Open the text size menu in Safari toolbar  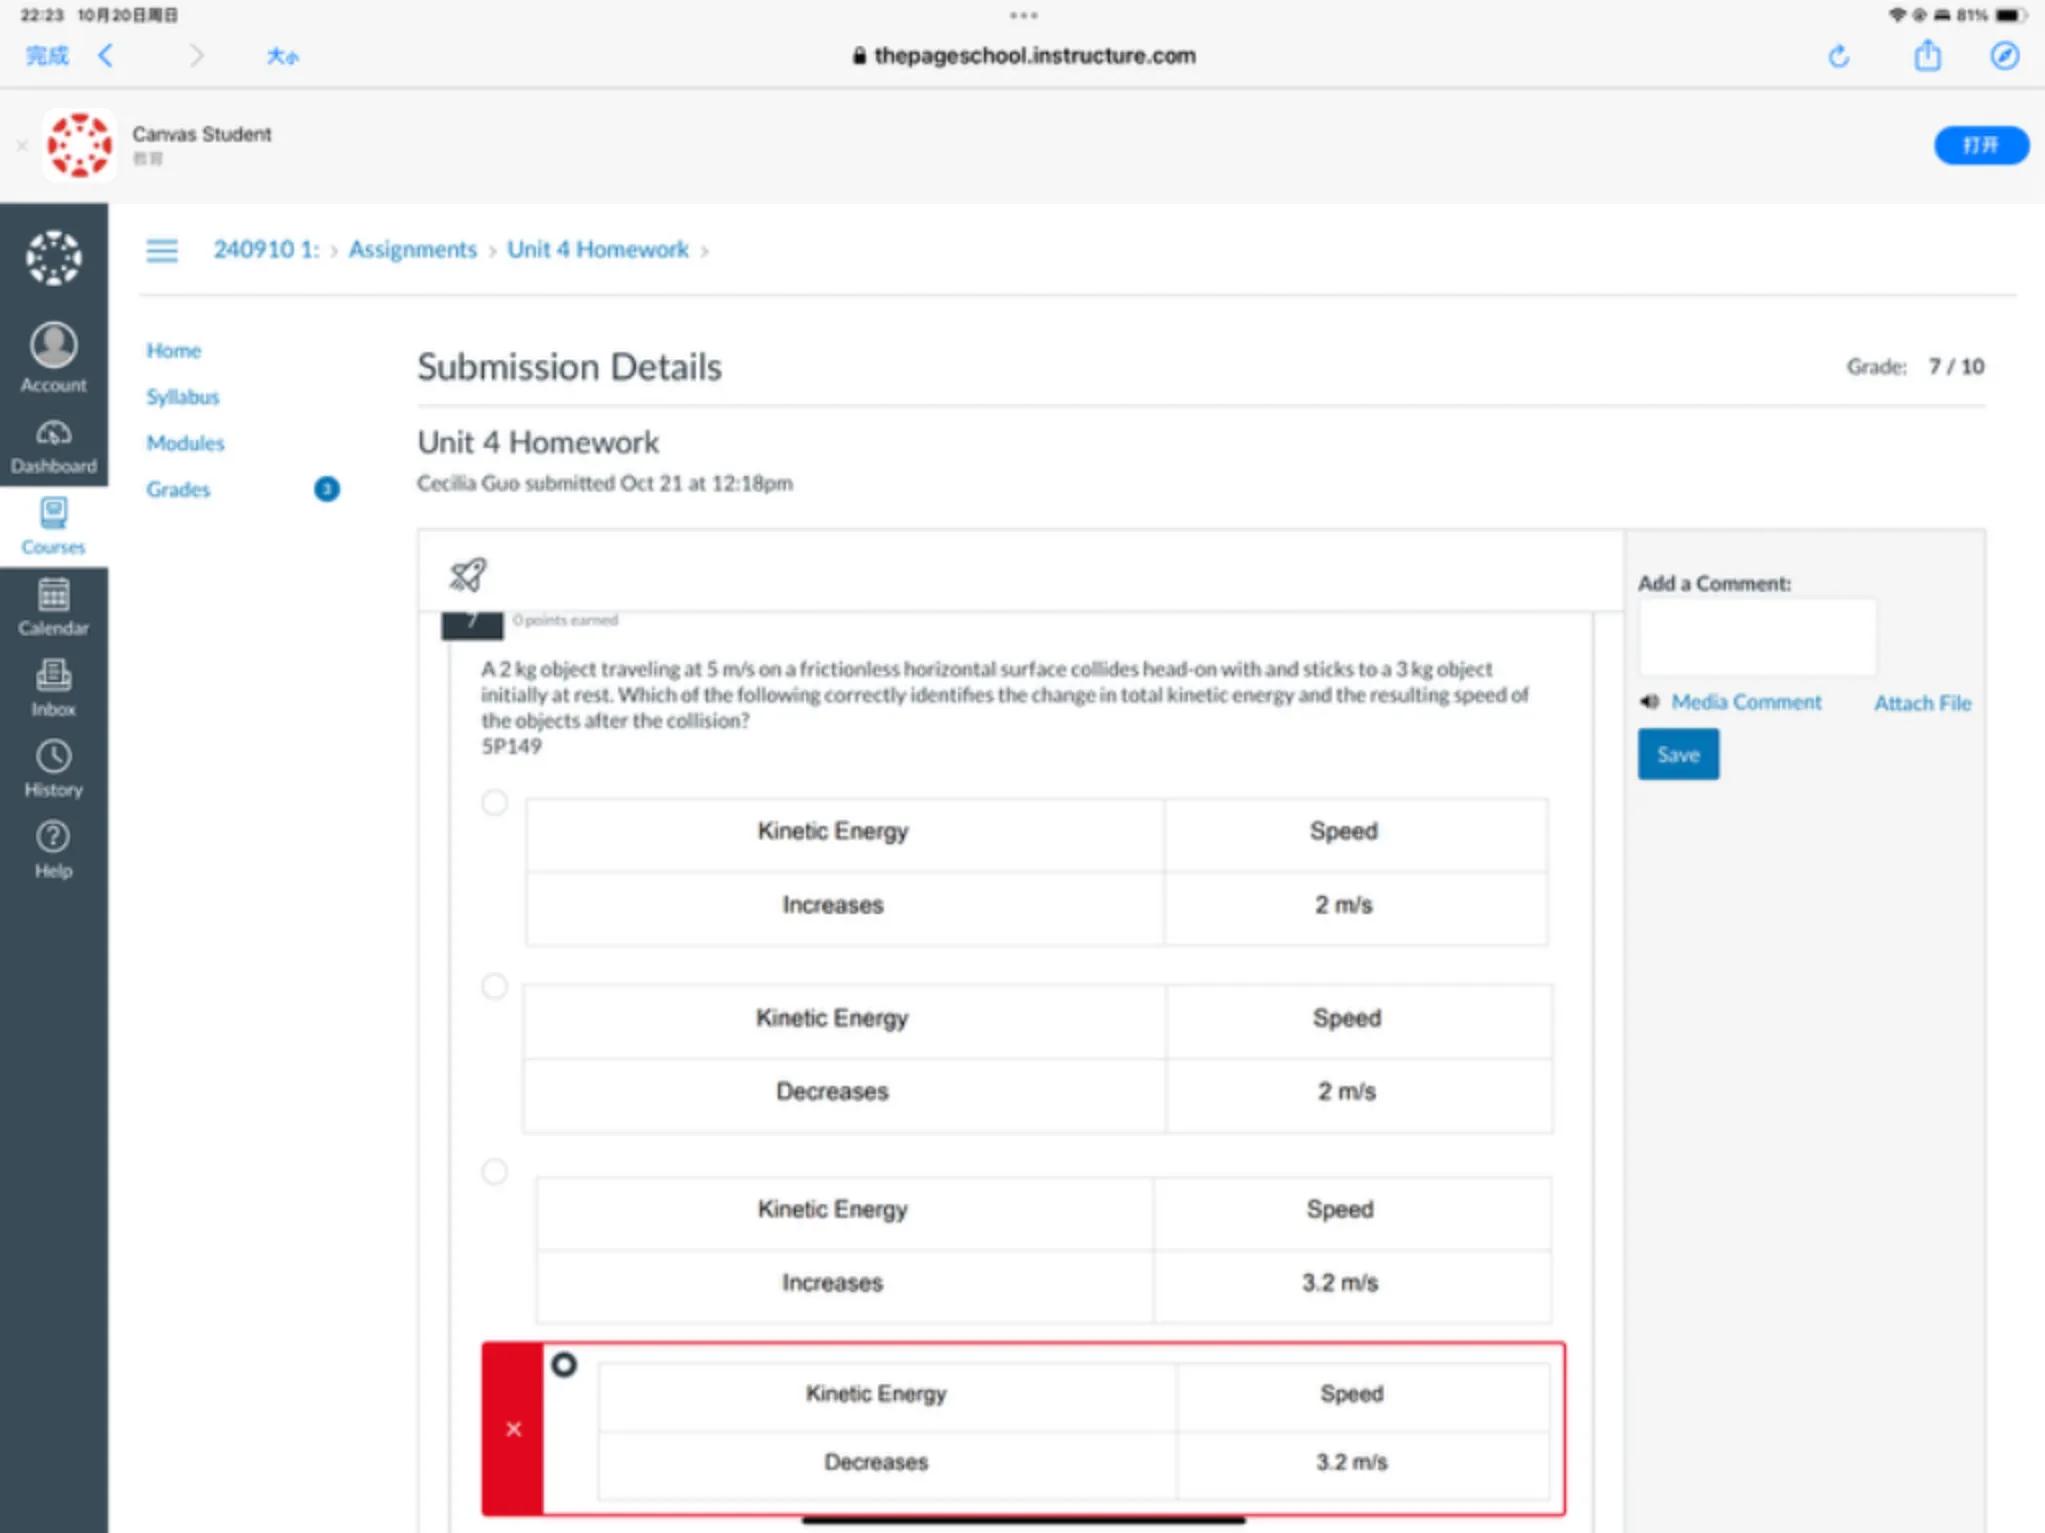(x=282, y=56)
